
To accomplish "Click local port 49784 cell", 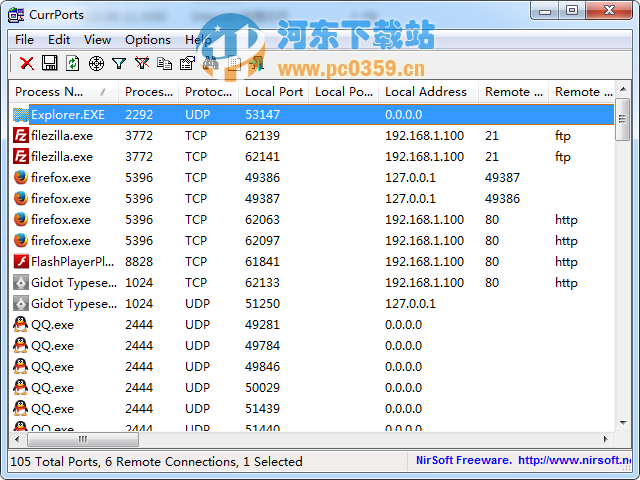I will [x=262, y=346].
